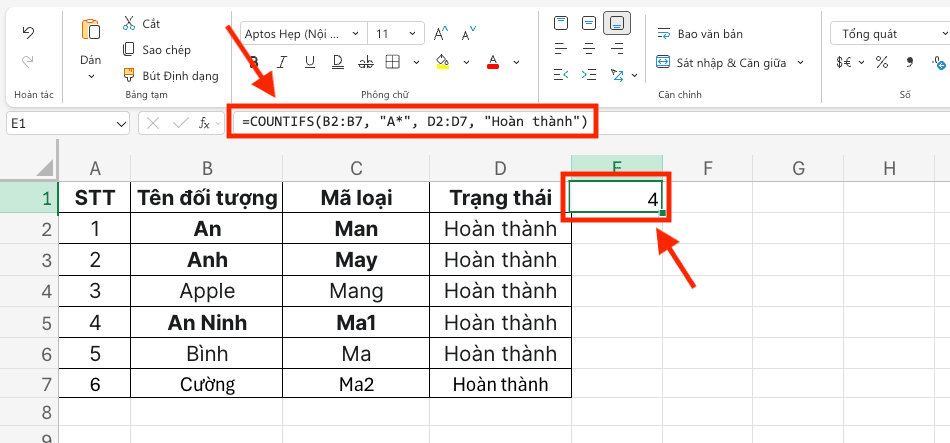The image size is (950, 443).
Task: Toggle strikethrough formatting
Action: point(366,62)
